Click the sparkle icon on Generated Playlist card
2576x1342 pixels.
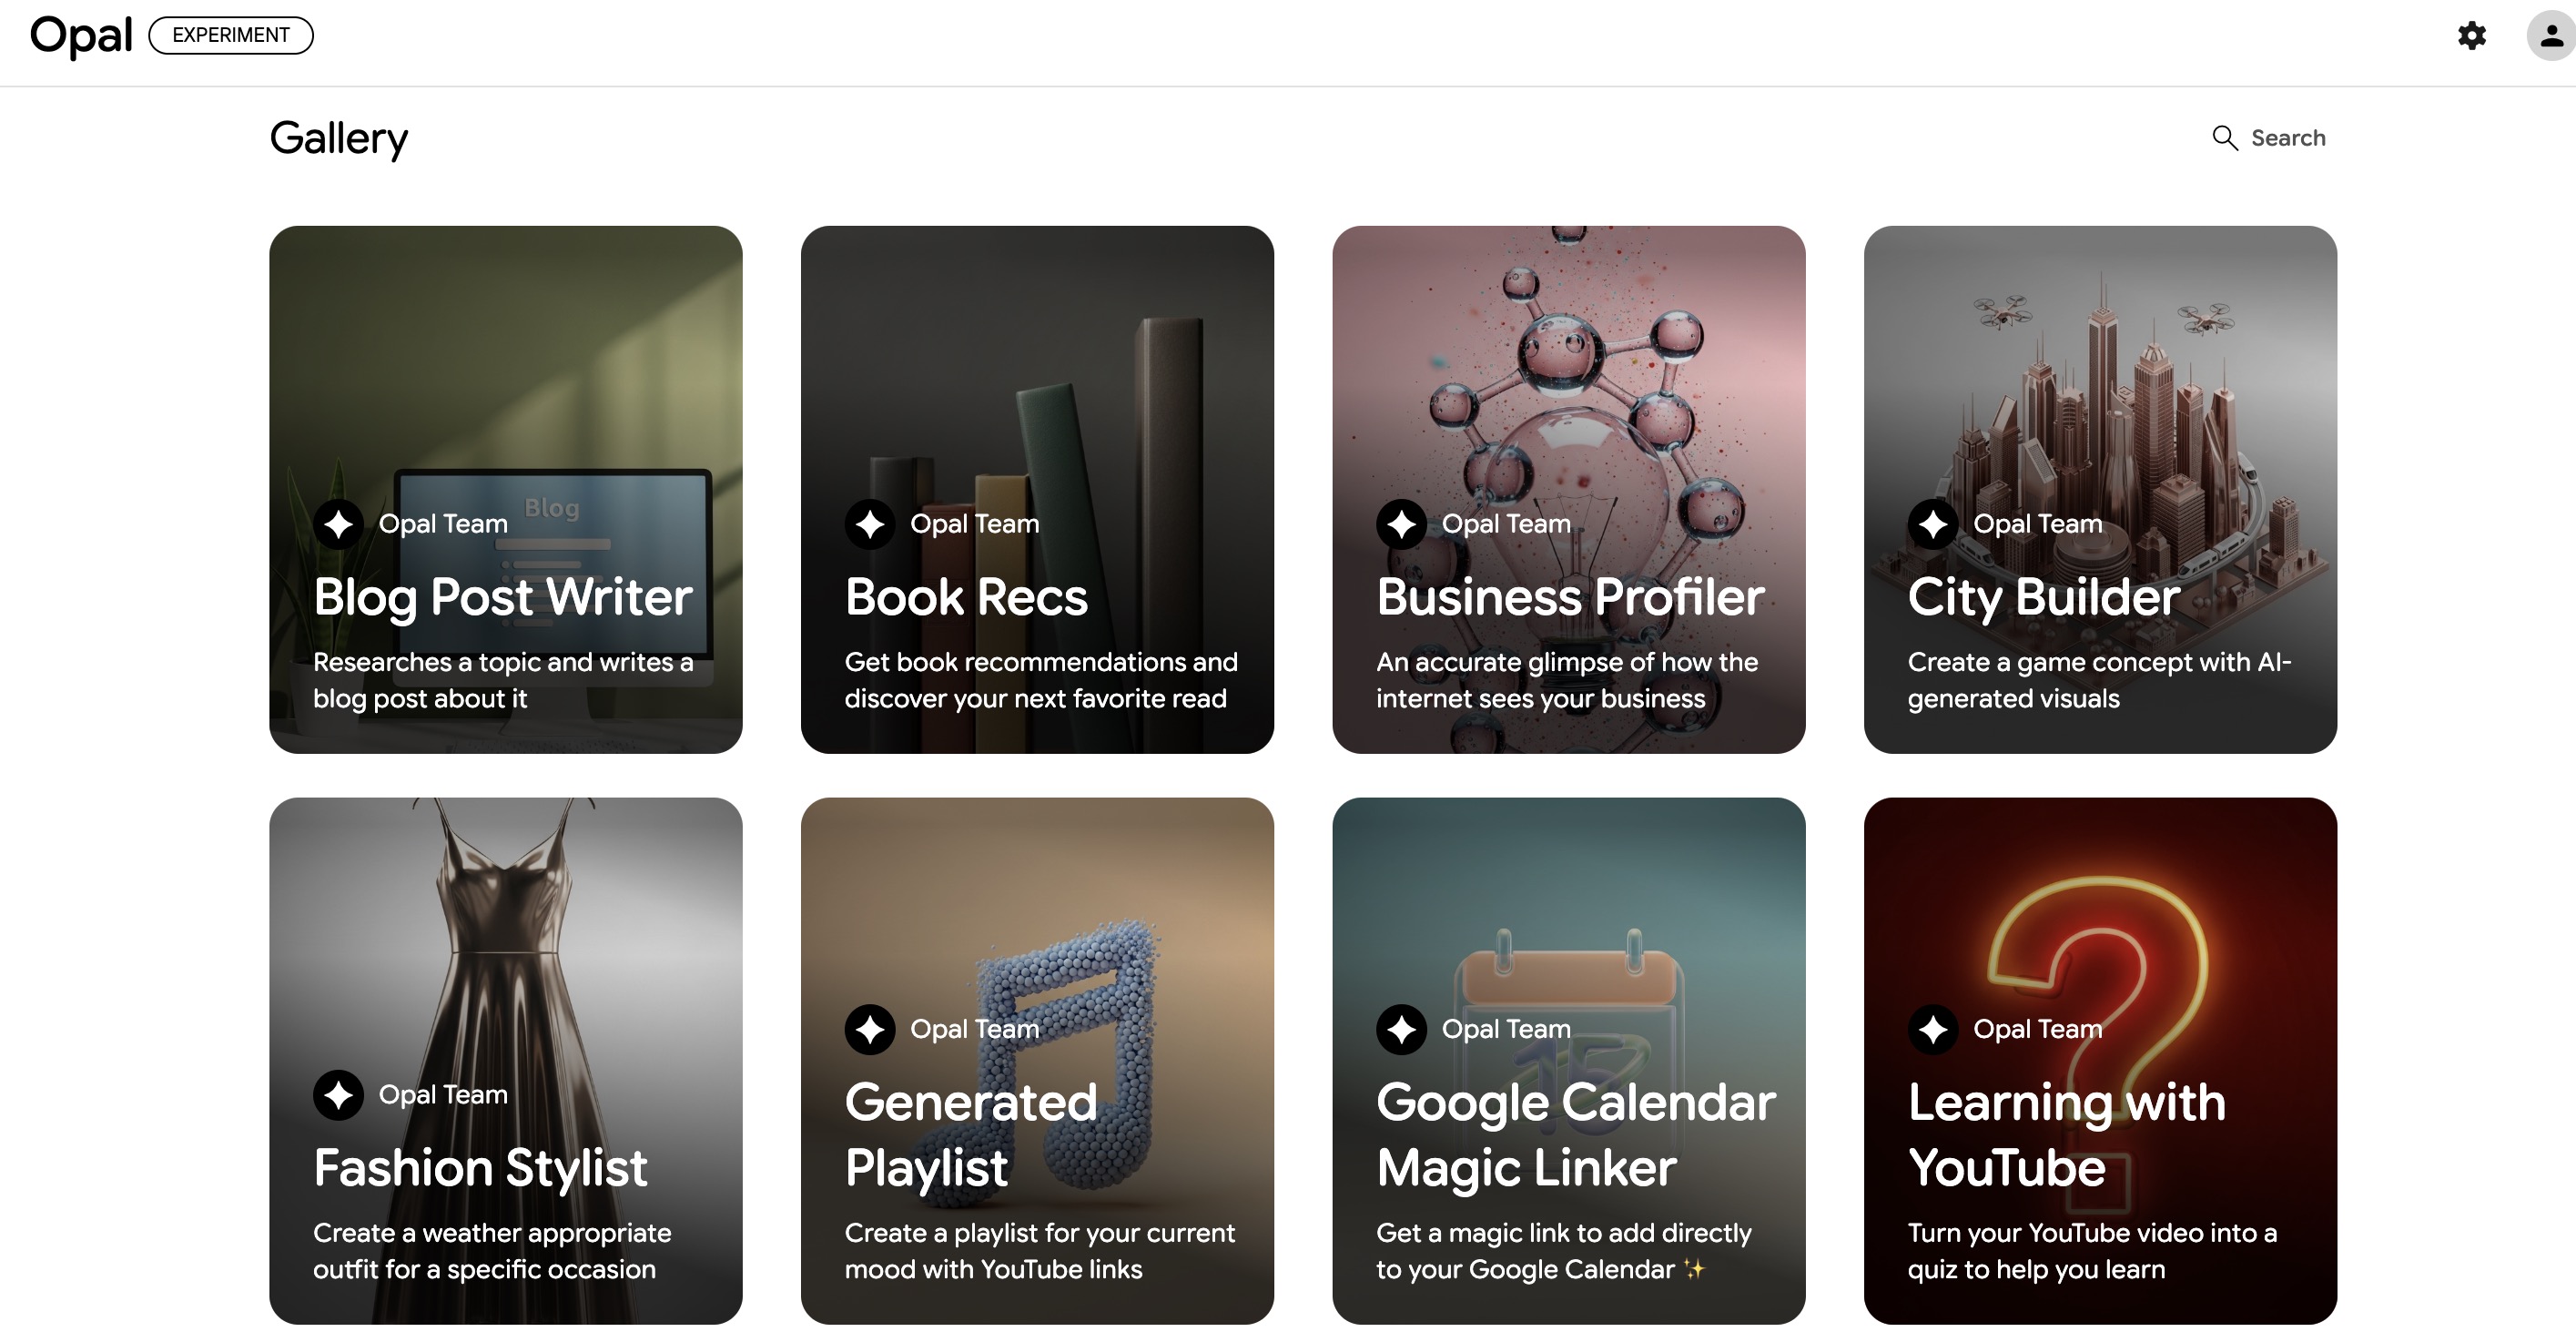[869, 1029]
